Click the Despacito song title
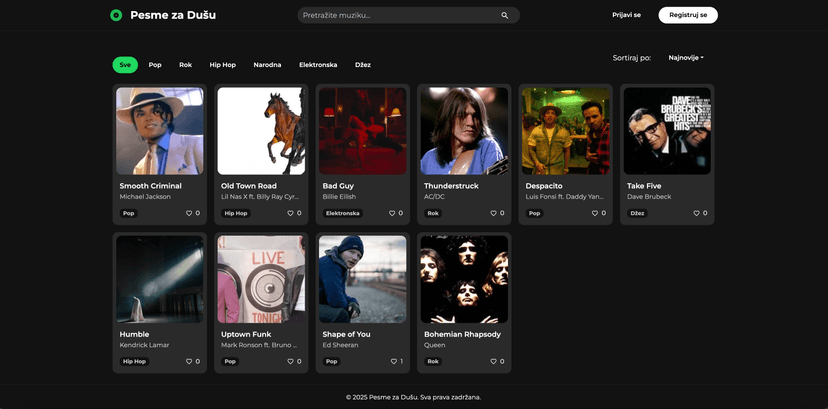The width and height of the screenshot is (828, 409). 544,186
